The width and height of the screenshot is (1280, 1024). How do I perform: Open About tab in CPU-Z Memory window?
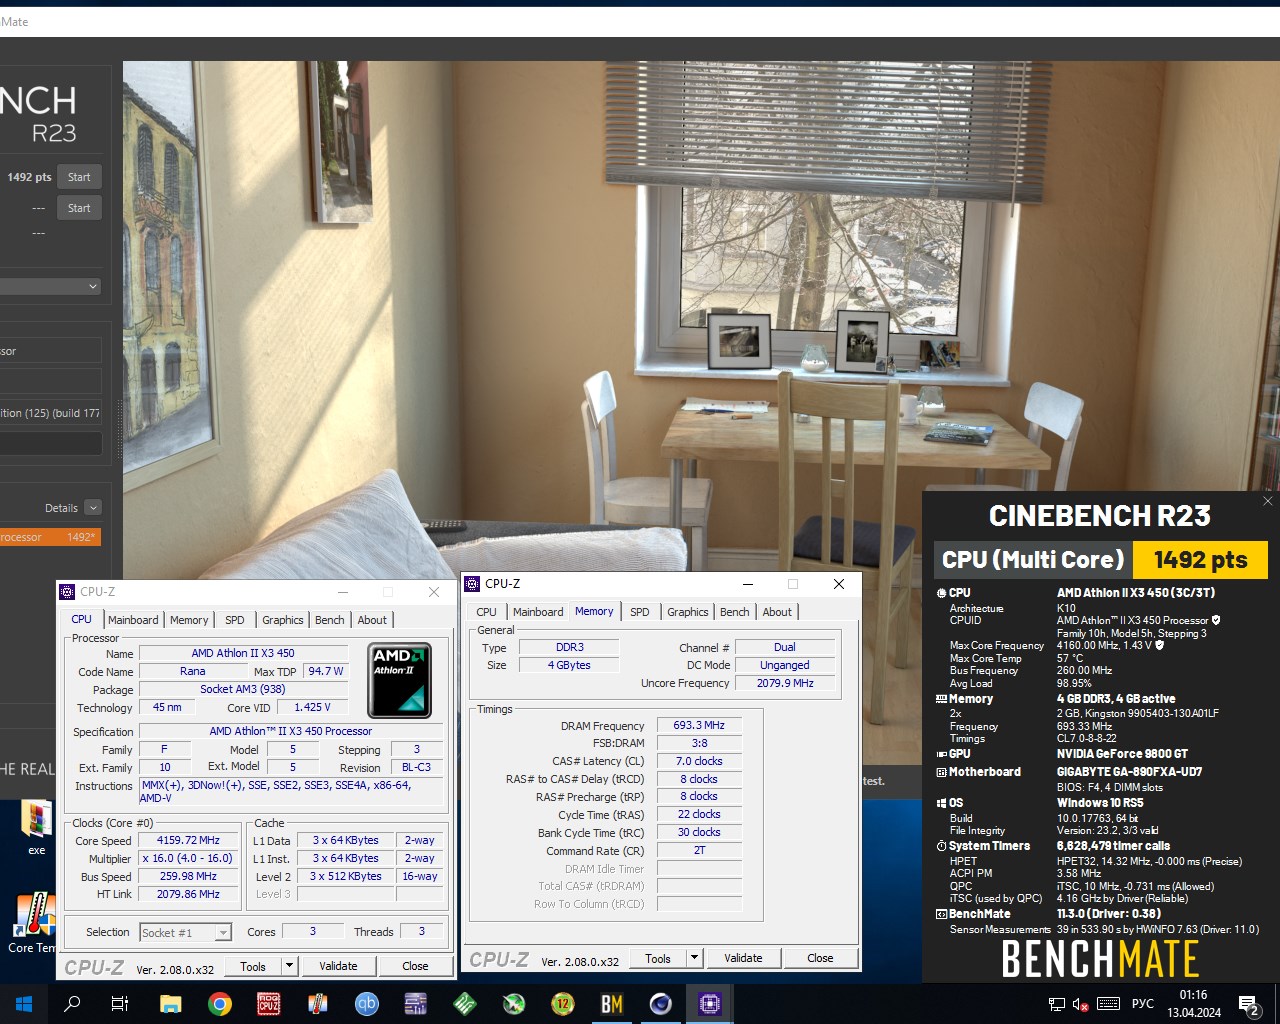(777, 612)
